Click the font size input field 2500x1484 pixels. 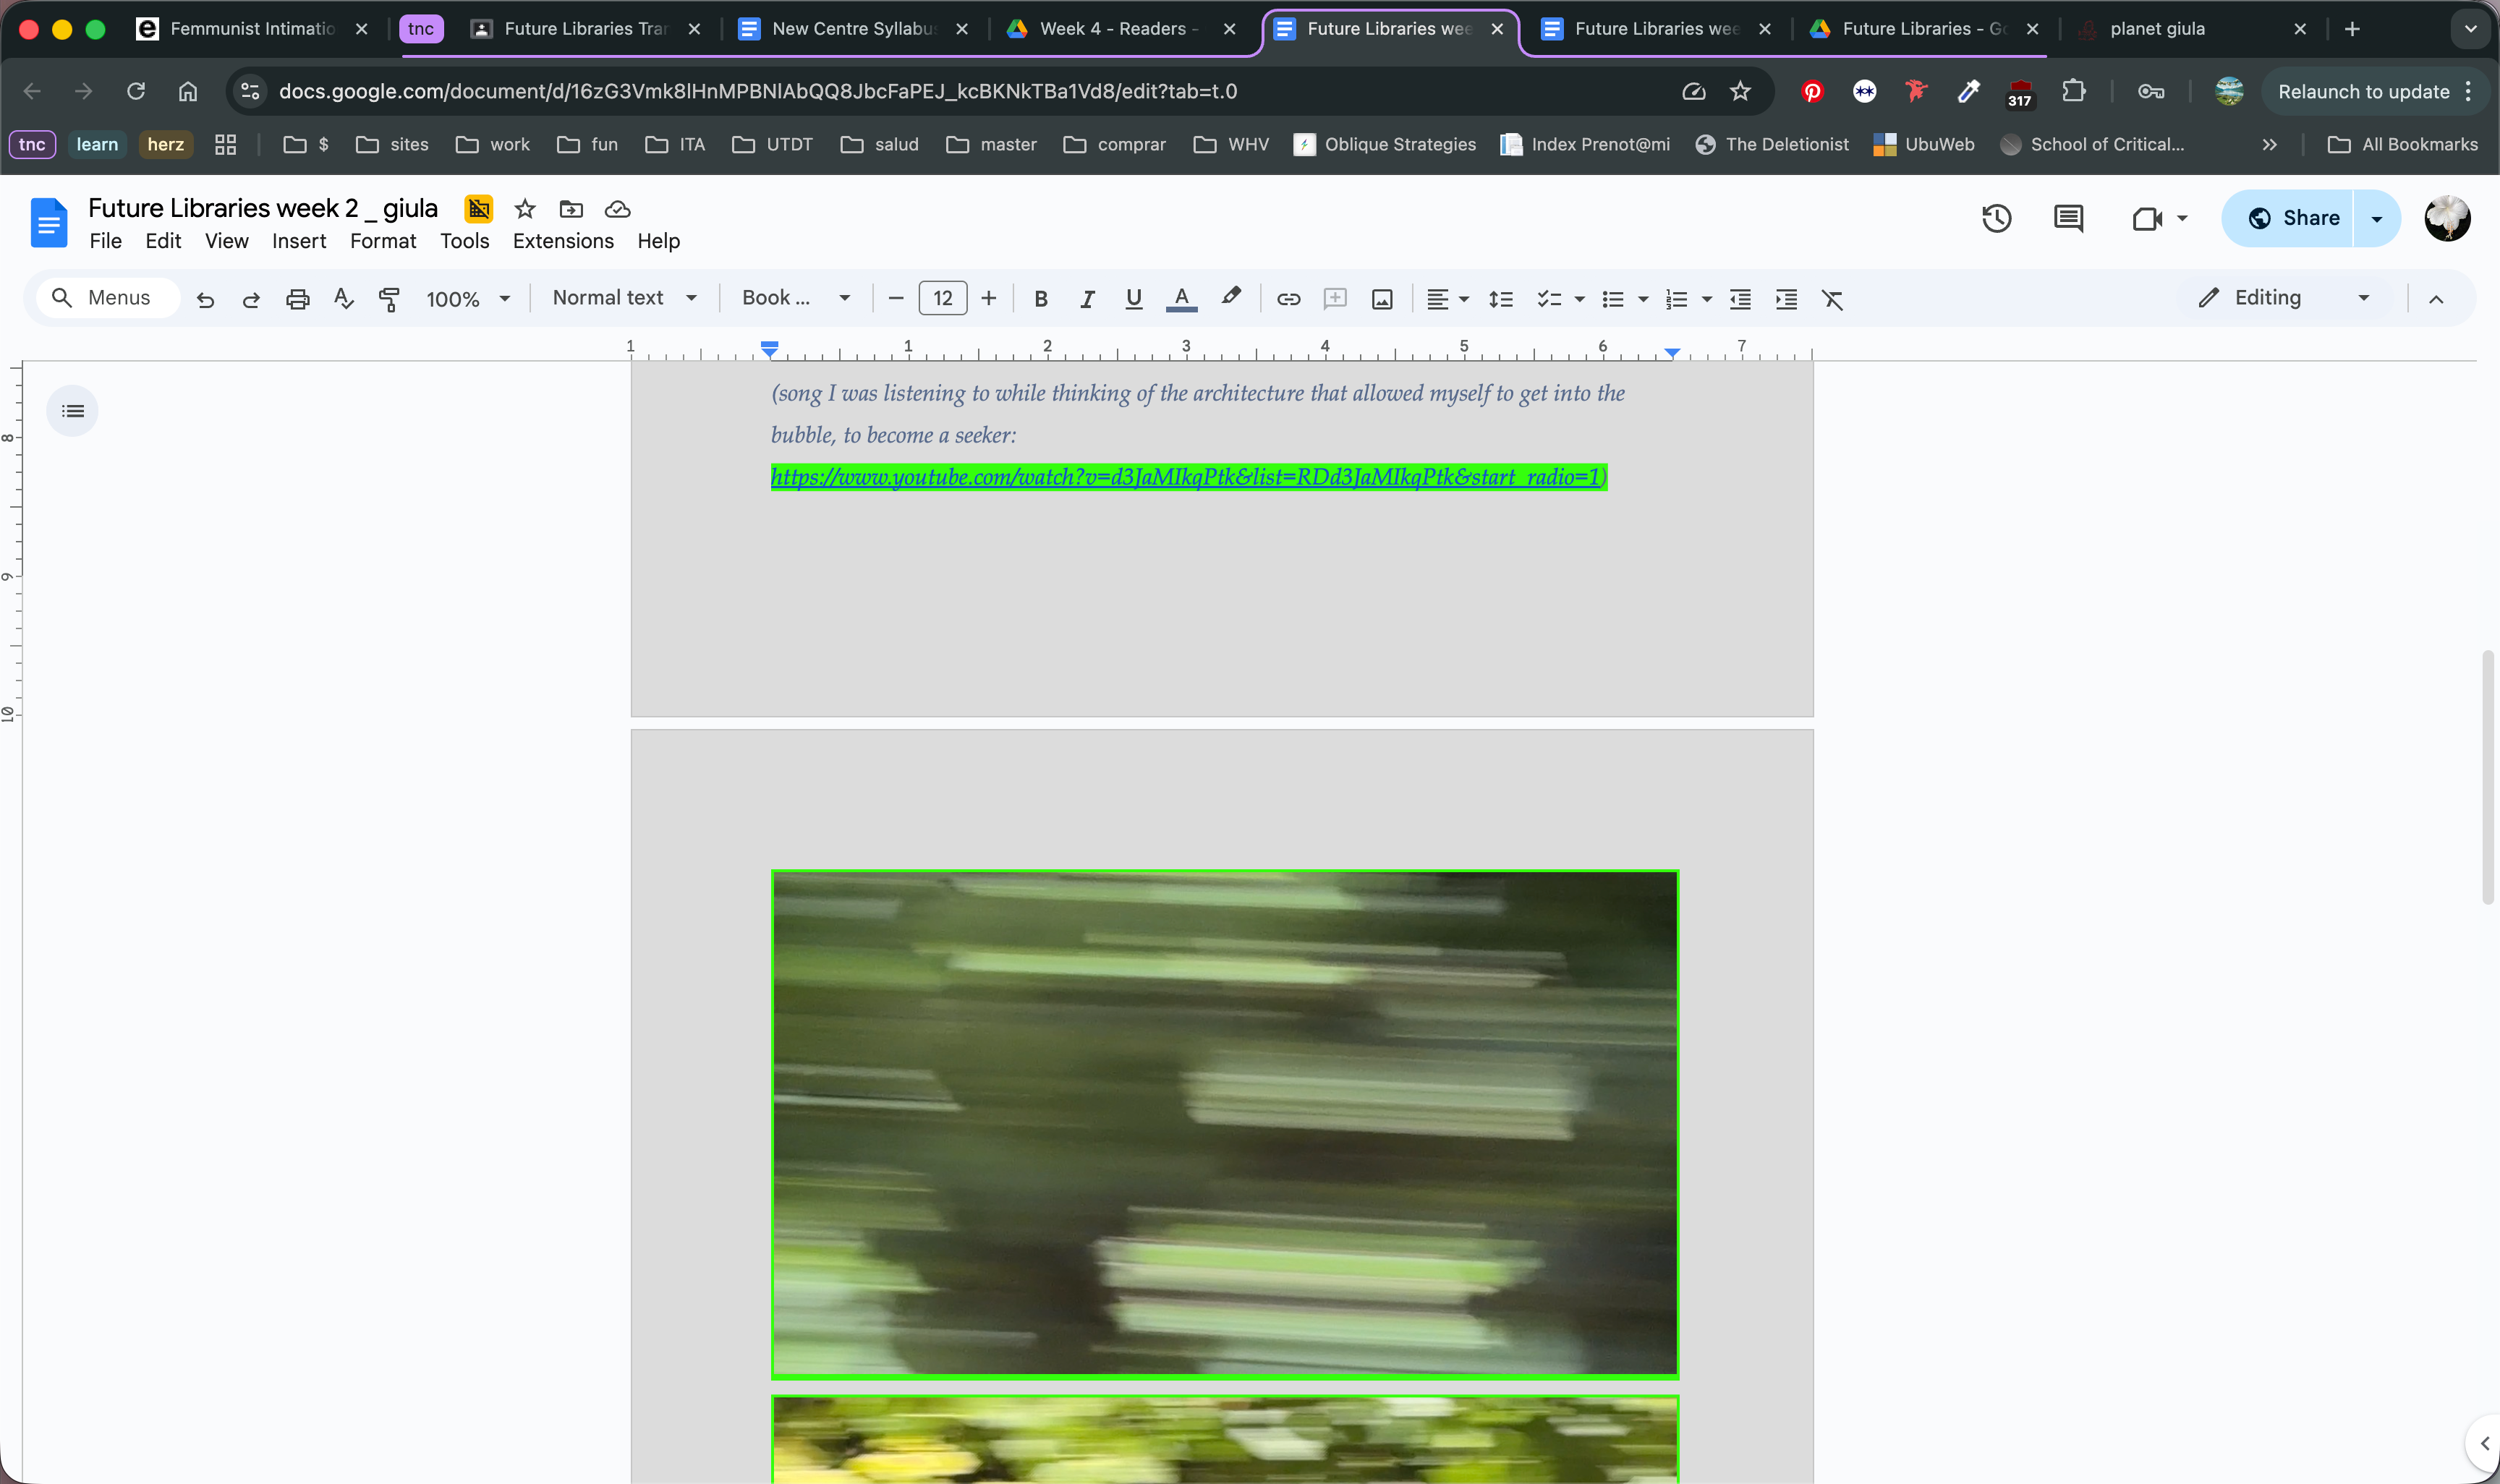942,298
